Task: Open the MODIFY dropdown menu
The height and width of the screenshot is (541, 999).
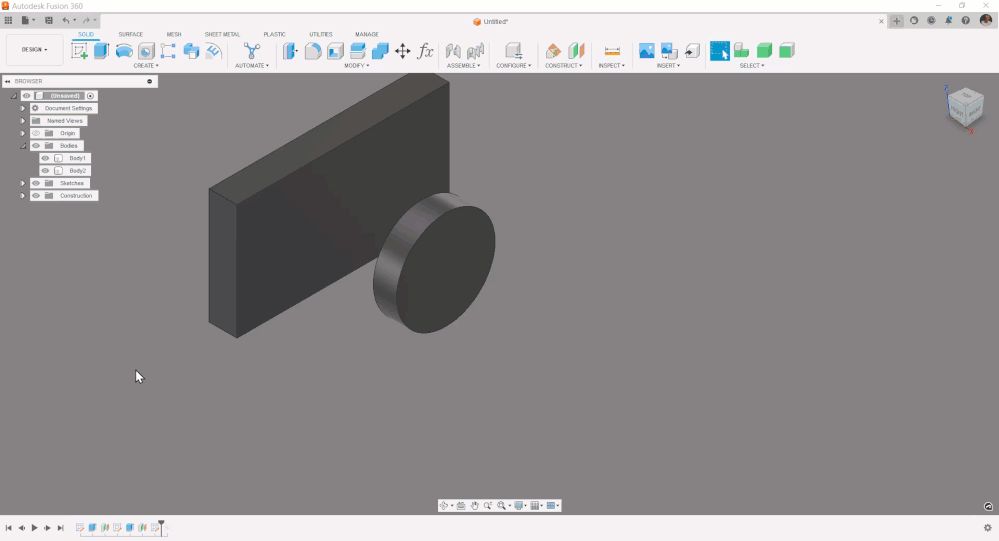Action: coord(357,66)
